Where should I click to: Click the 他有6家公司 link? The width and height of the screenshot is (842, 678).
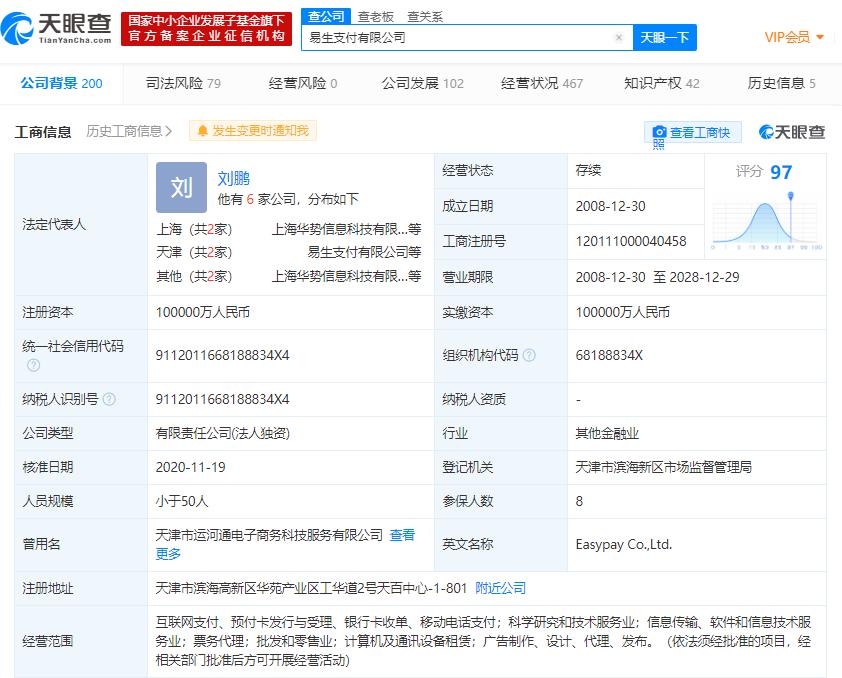click(x=253, y=198)
